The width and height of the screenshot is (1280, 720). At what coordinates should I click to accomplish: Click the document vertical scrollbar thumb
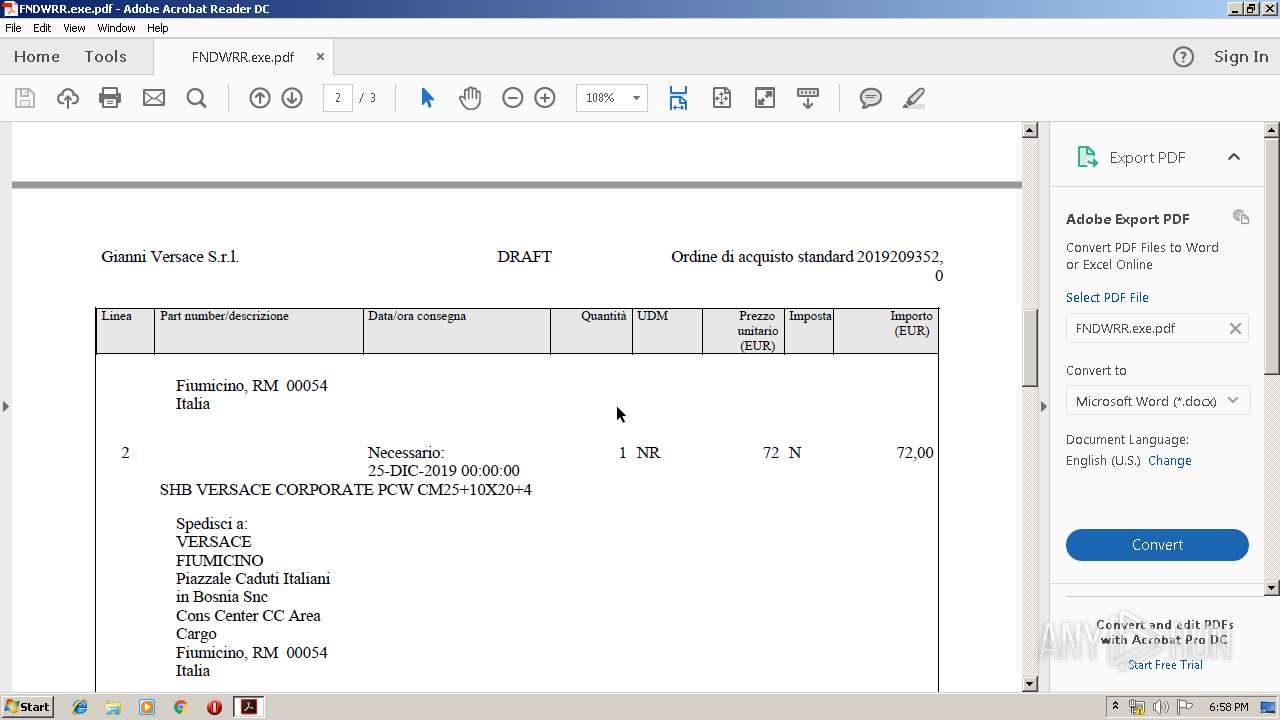pos(1030,348)
